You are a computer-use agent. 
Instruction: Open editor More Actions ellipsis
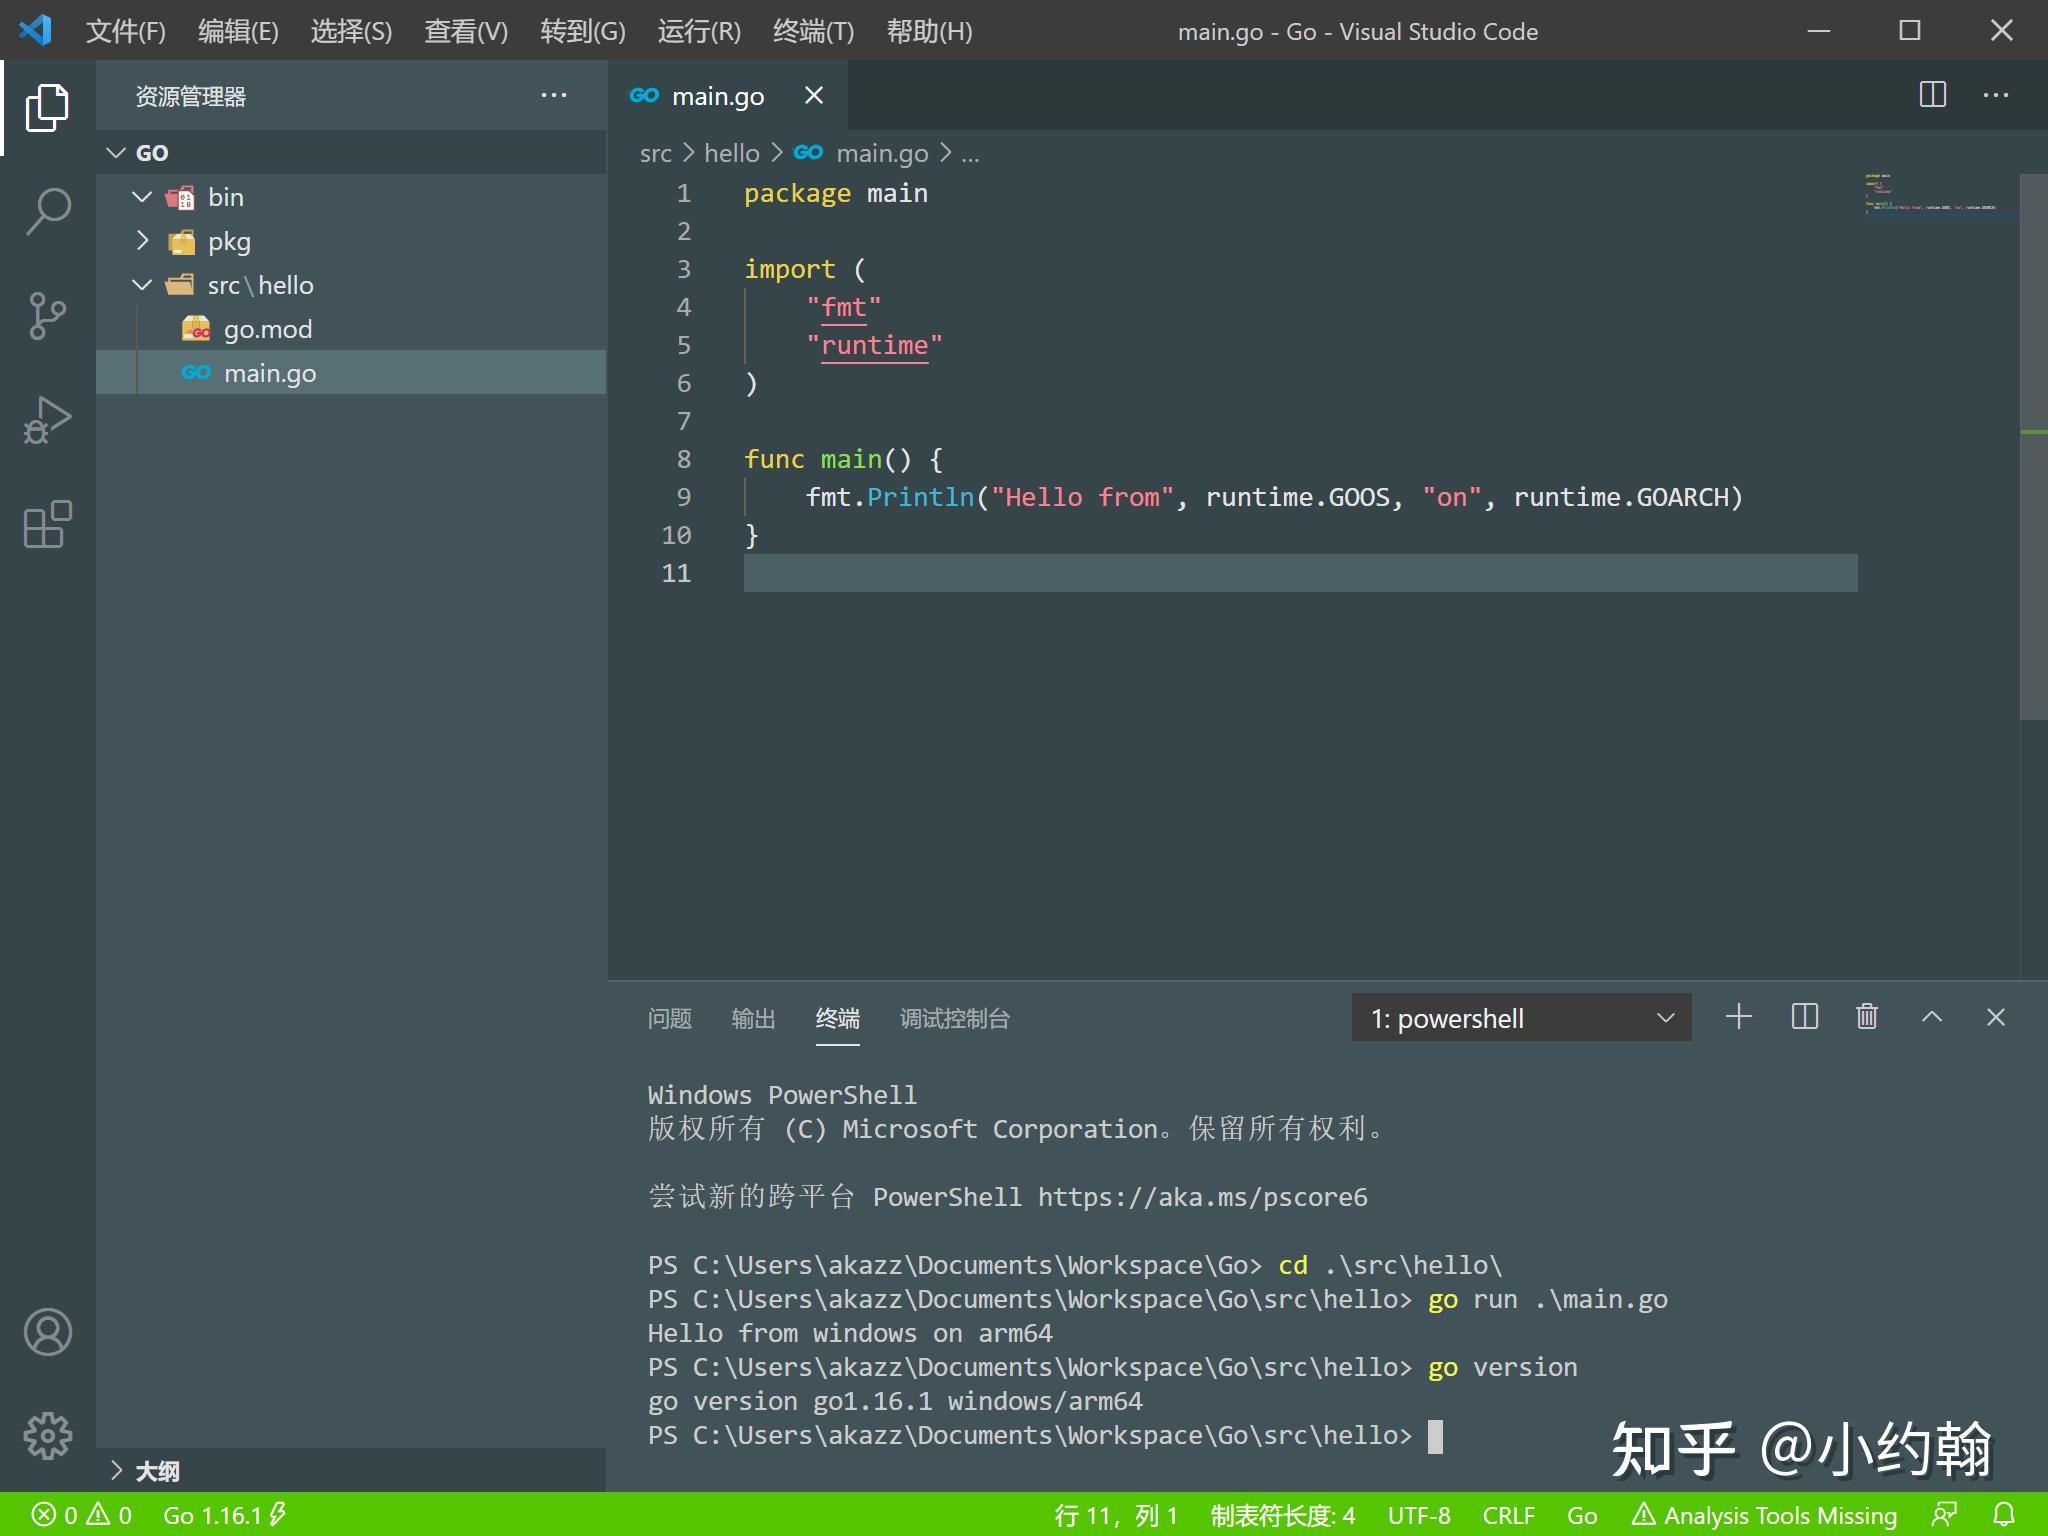pyautogui.click(x=1996, y=95)
